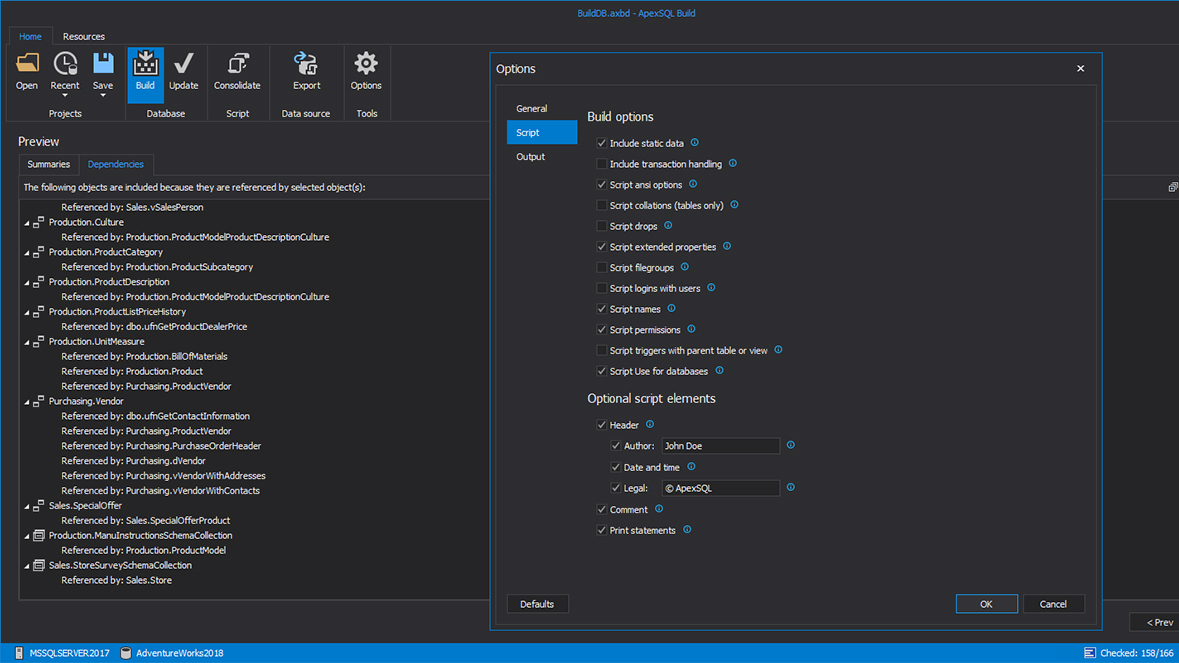Collapse Production.ProductListPriceHistory node

coord(27,313)
